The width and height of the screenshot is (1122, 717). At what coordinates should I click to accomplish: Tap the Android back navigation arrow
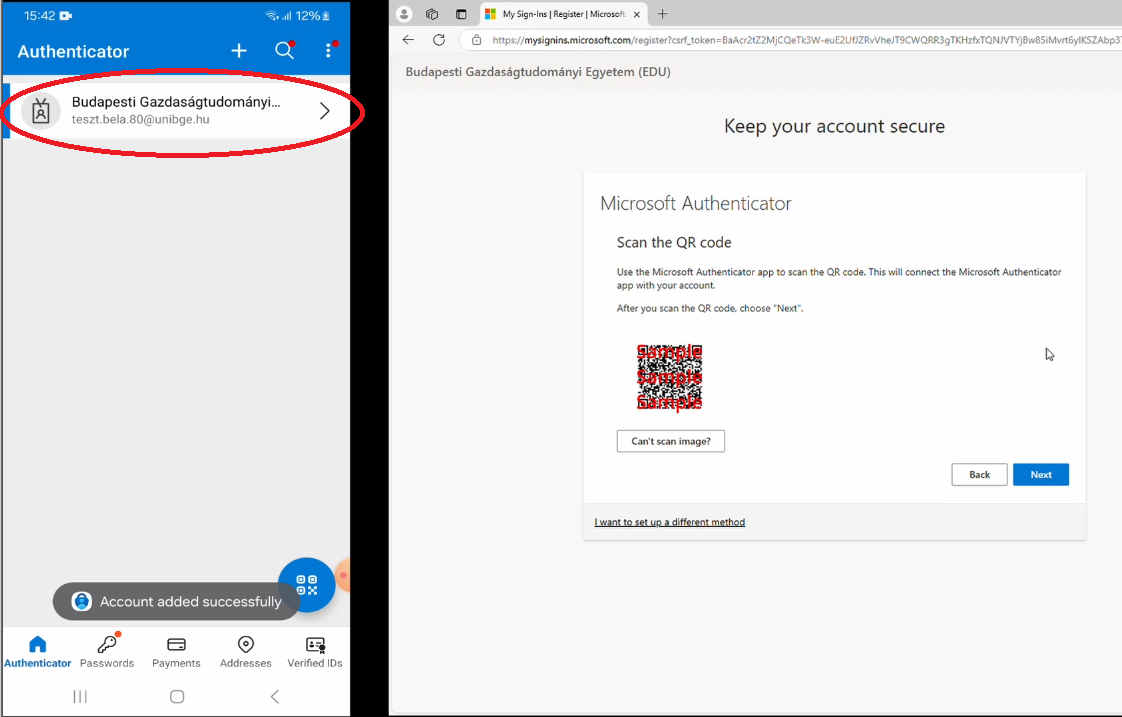point(275,696)
